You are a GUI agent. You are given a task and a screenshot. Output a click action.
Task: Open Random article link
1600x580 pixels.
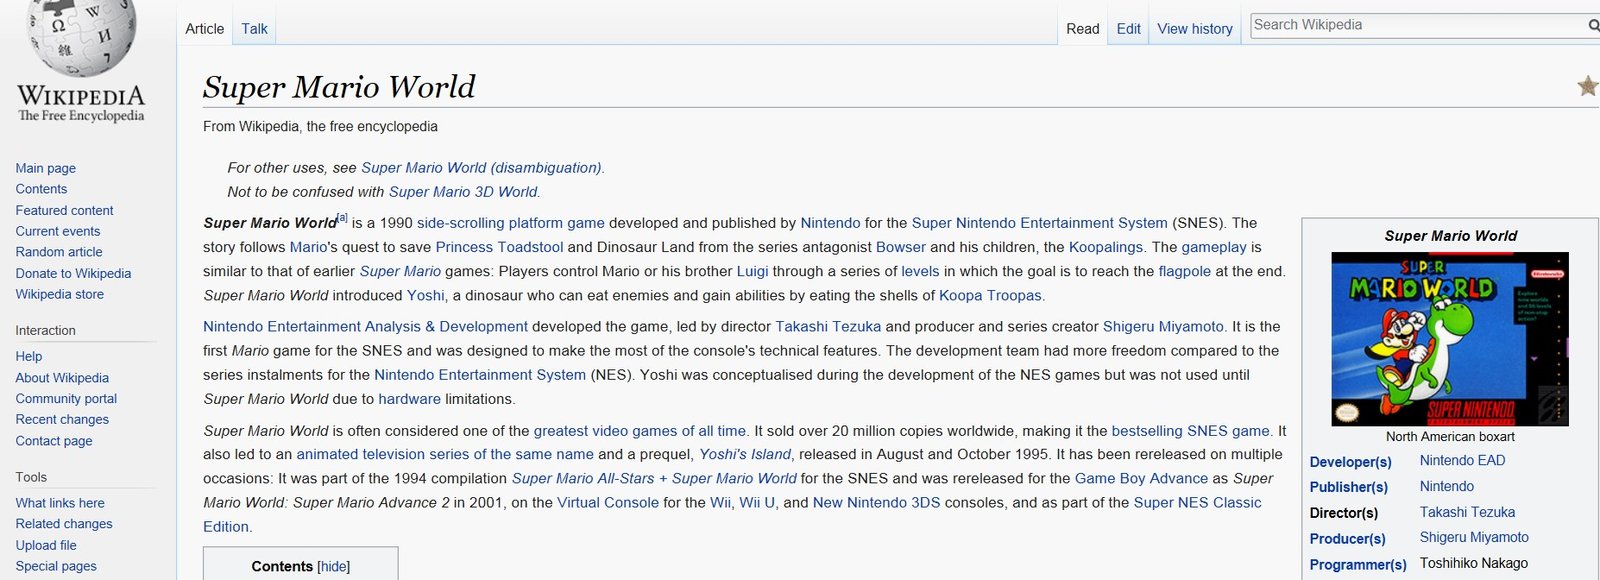(59, 252)
